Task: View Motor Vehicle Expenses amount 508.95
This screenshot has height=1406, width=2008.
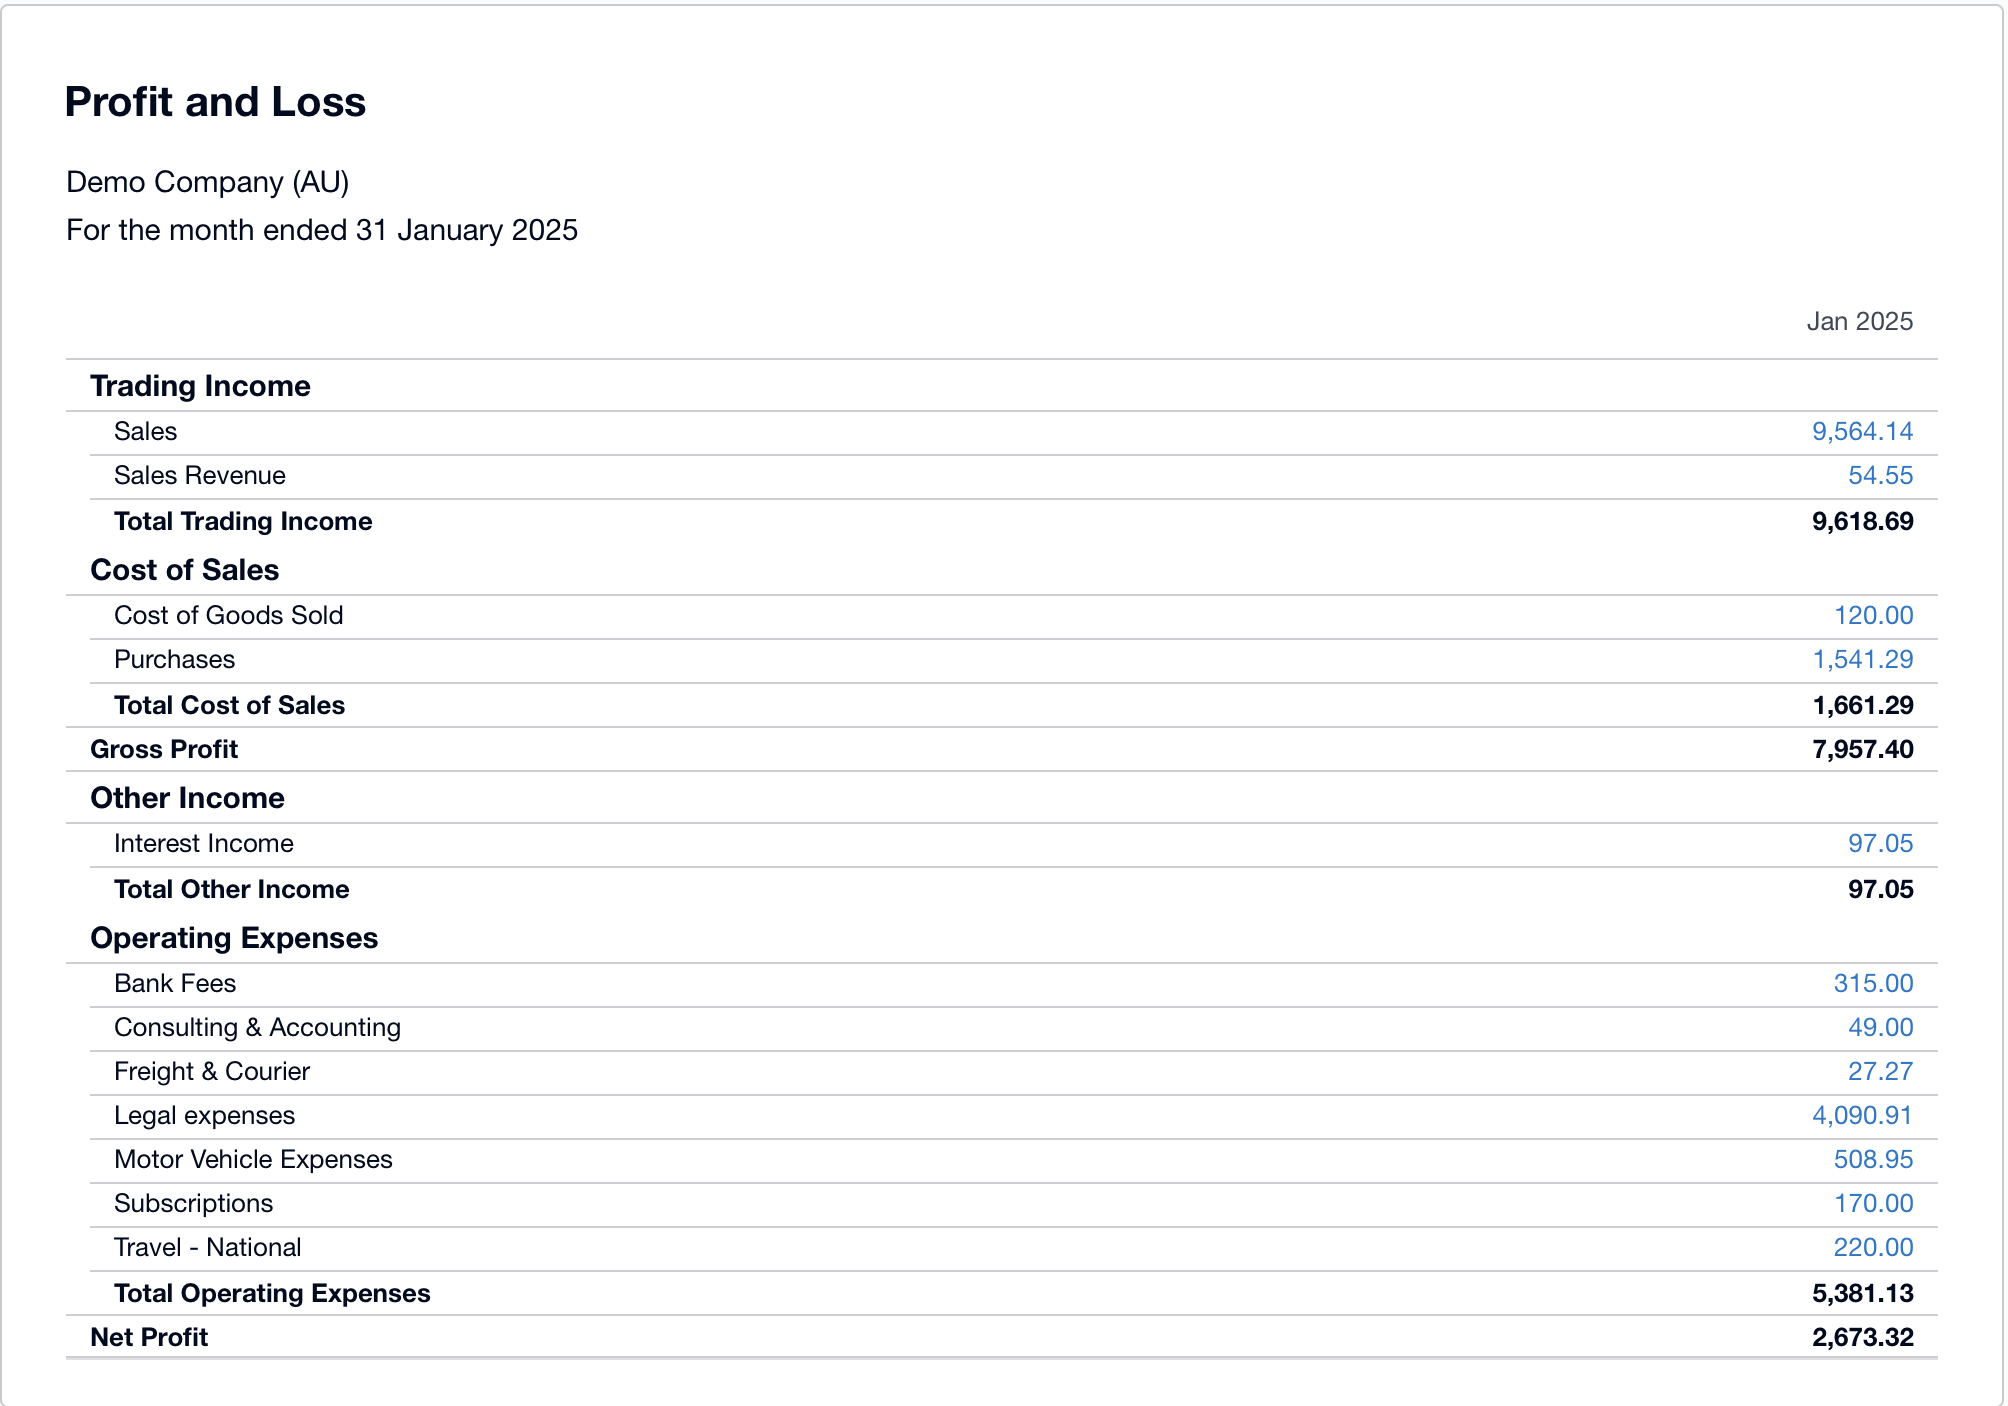Action: click(1873, 1159)
